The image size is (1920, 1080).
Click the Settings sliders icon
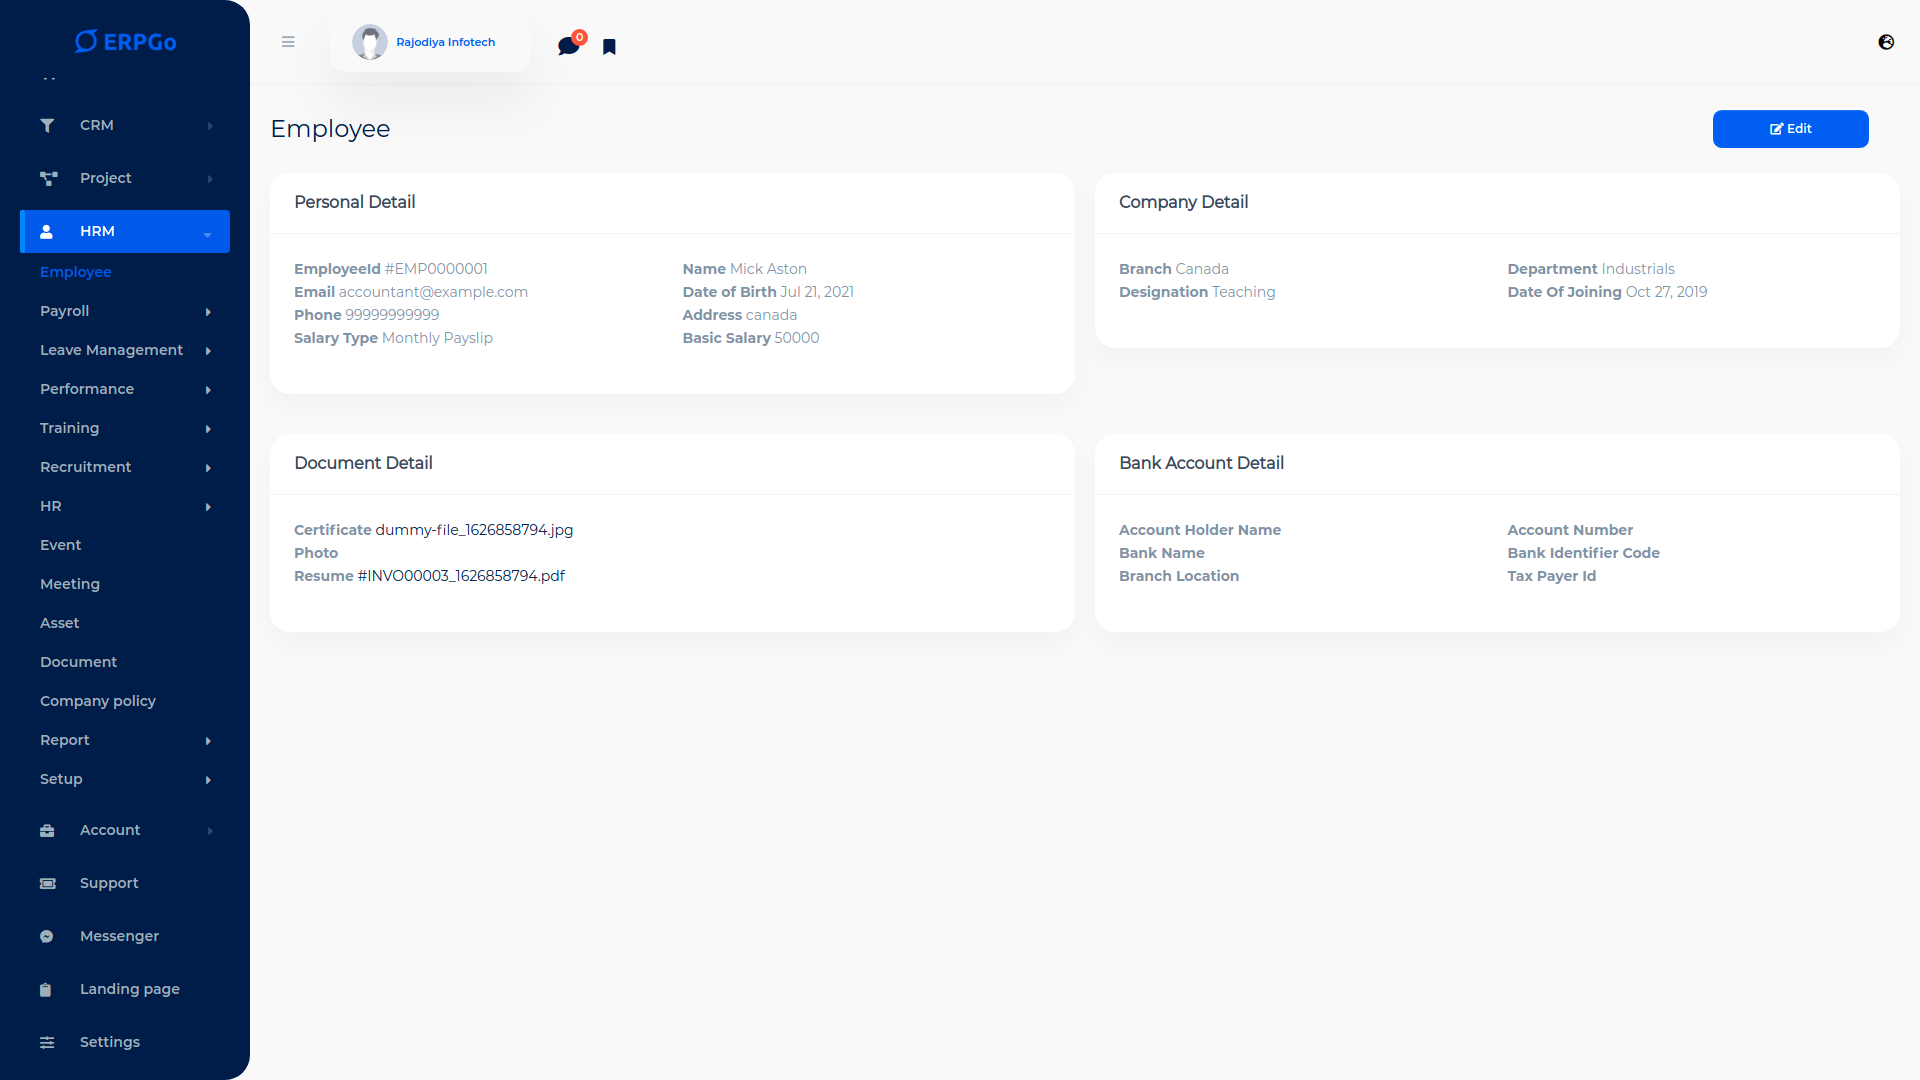[x=47, y=1042]
